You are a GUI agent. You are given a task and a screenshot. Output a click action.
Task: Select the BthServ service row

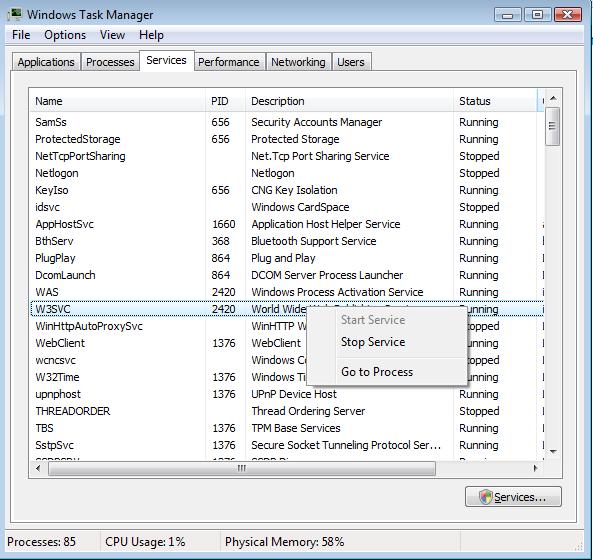tap(286, 241)
